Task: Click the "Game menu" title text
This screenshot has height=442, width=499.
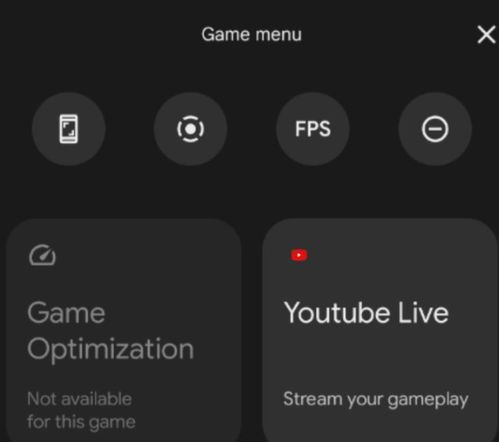Action: (x=251, y=34)
